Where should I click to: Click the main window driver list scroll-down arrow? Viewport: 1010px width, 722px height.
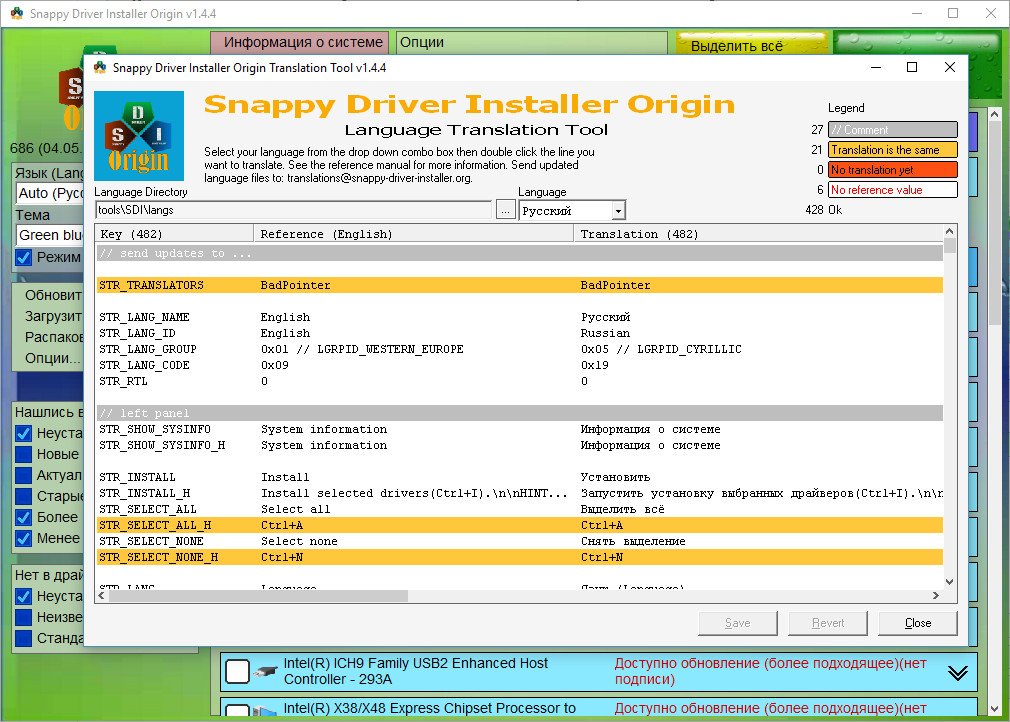[x=995, y=708]
